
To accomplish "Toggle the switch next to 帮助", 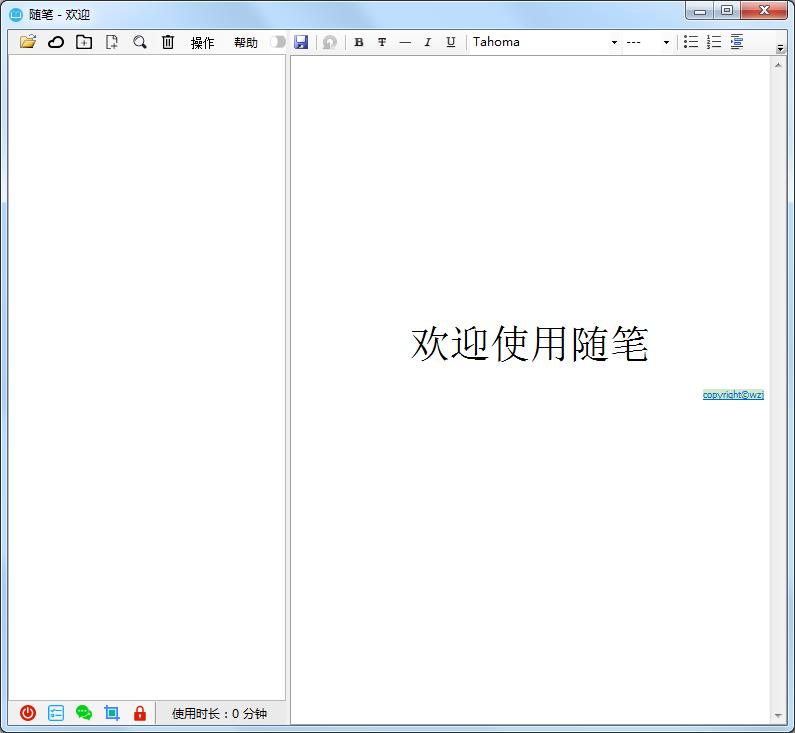I will coord(277,42).
